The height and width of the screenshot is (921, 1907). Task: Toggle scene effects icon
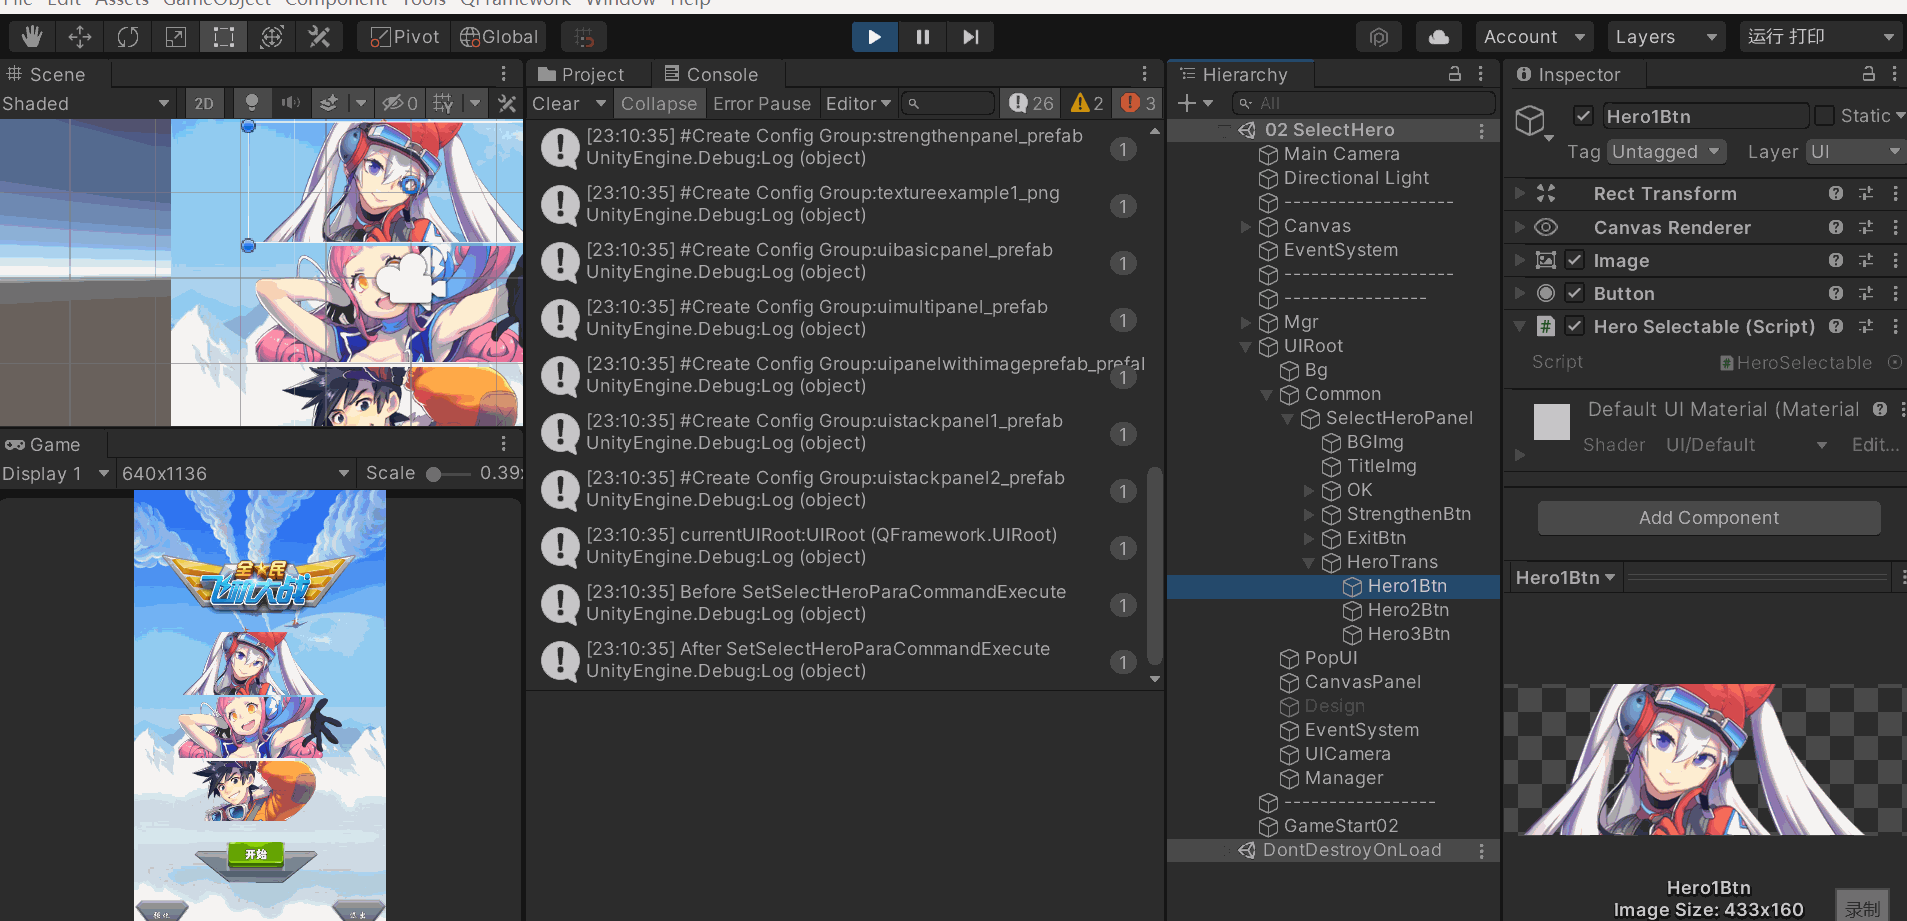coord(329,104)
